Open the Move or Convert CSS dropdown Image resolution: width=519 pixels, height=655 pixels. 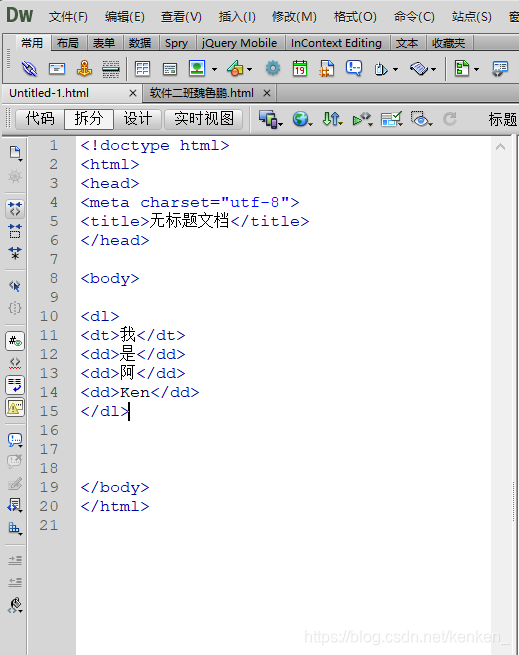click(x=15, y=528)
